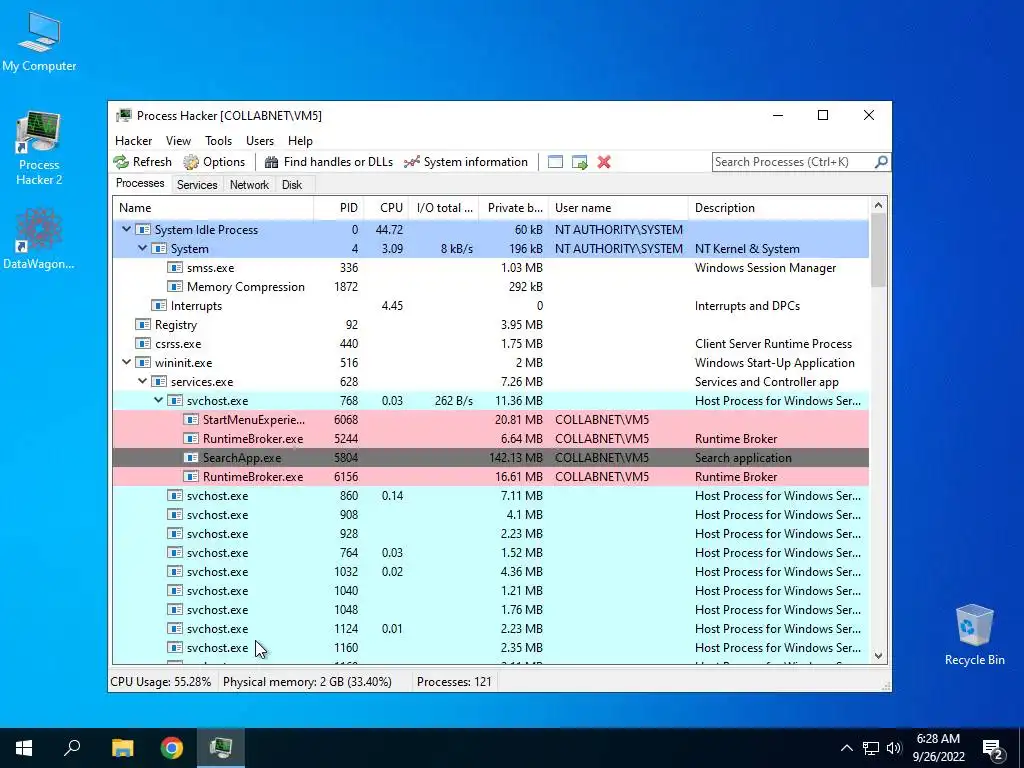Select svchost.exe row with PID 1032
The image size is (1024, 768).
click(x=490, y=571)
